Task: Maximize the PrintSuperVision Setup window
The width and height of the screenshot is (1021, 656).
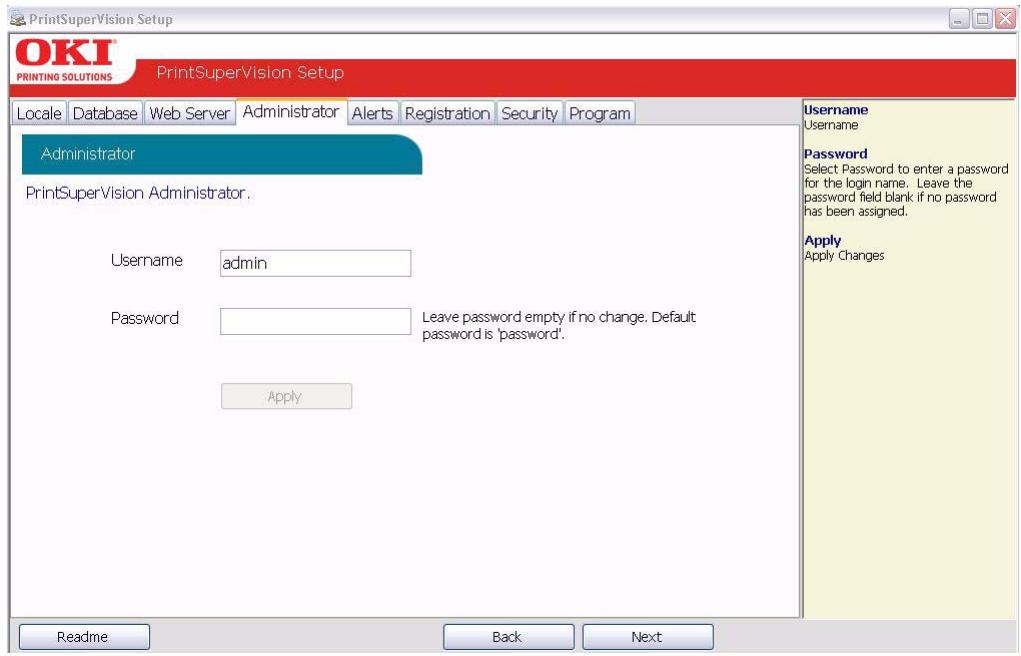Action: [982, 19]
